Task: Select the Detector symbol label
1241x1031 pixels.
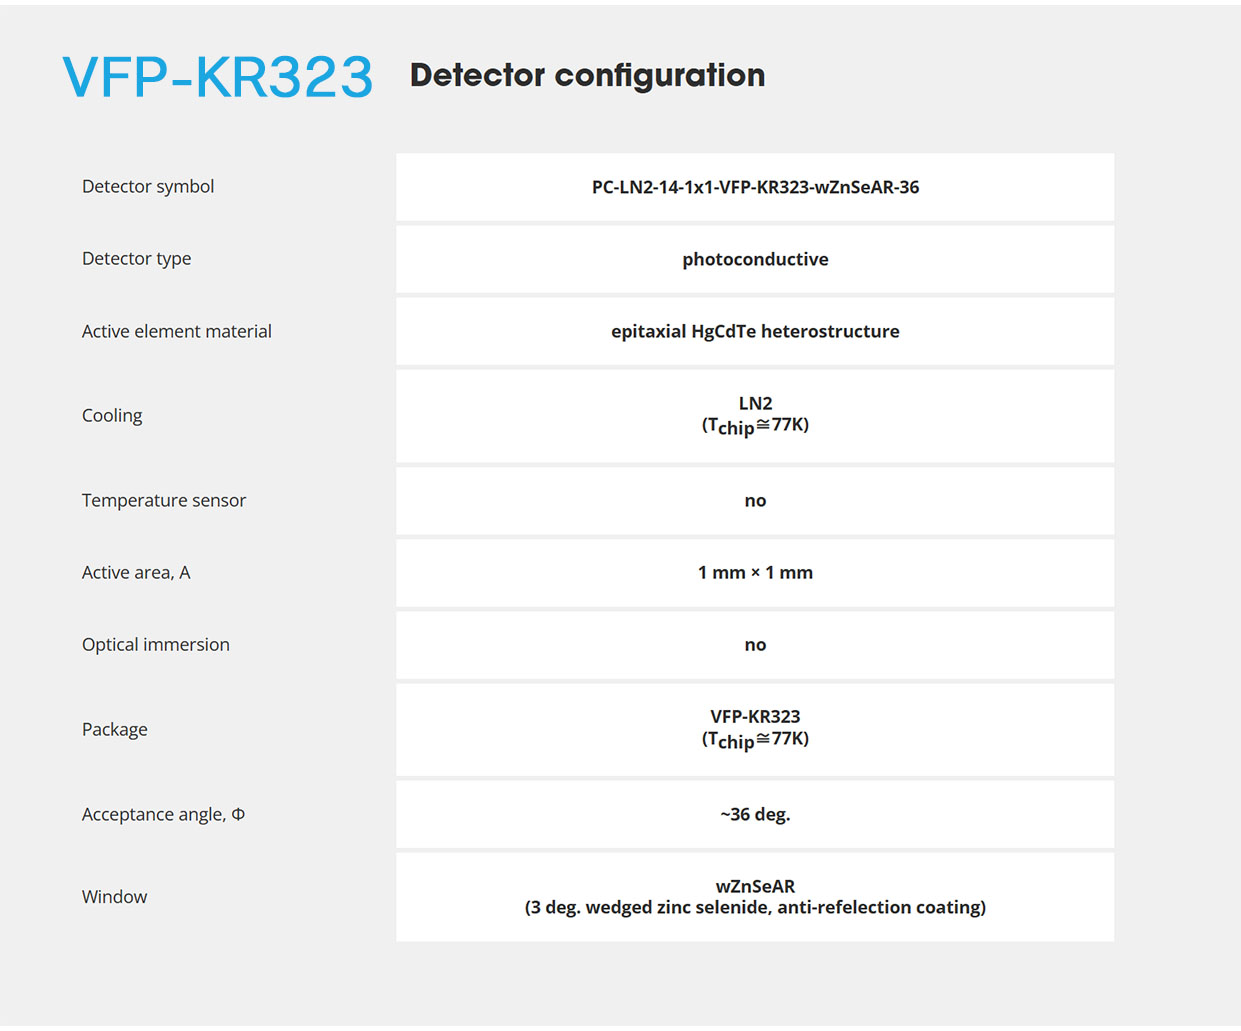Action: click(x=148, y=186)
